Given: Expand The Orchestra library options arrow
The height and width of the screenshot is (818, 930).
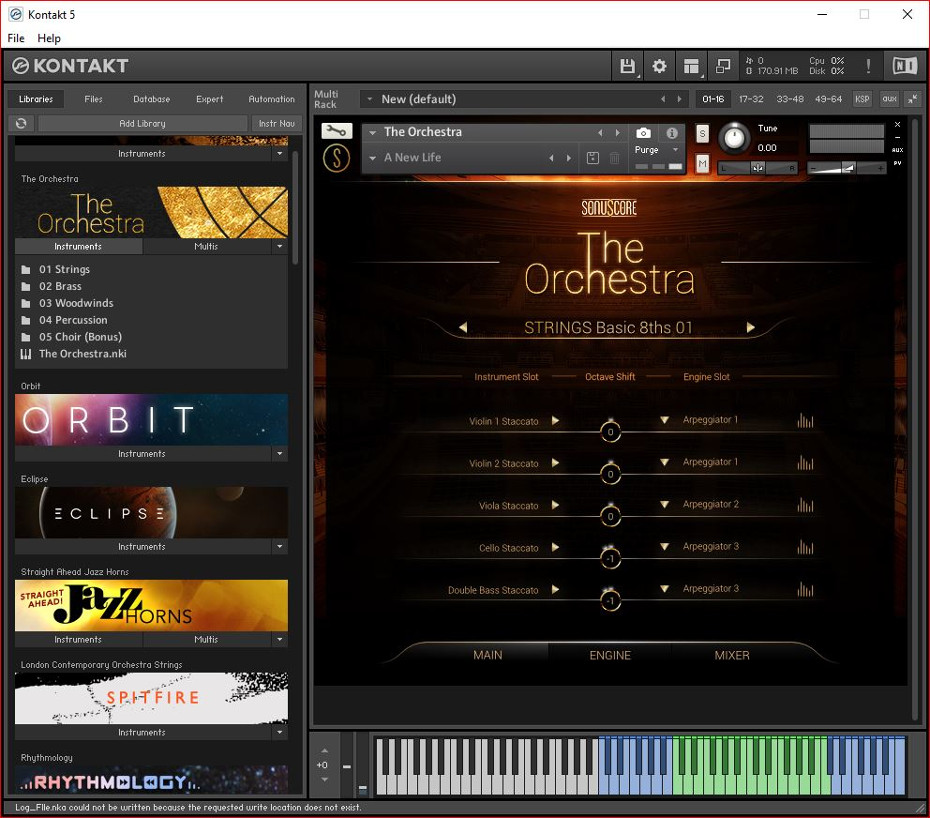Looking at the screenshot, I should pyautogui.click(x=279, y=246).
